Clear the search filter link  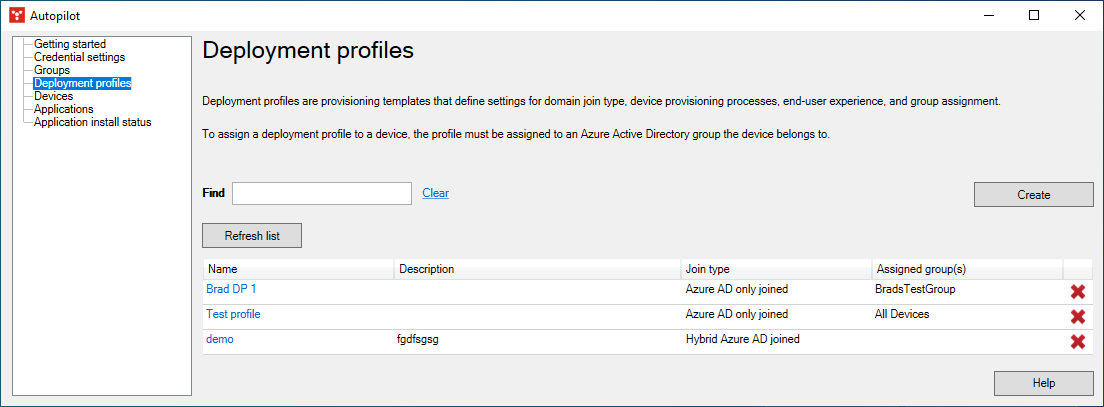tap(435, 193)
